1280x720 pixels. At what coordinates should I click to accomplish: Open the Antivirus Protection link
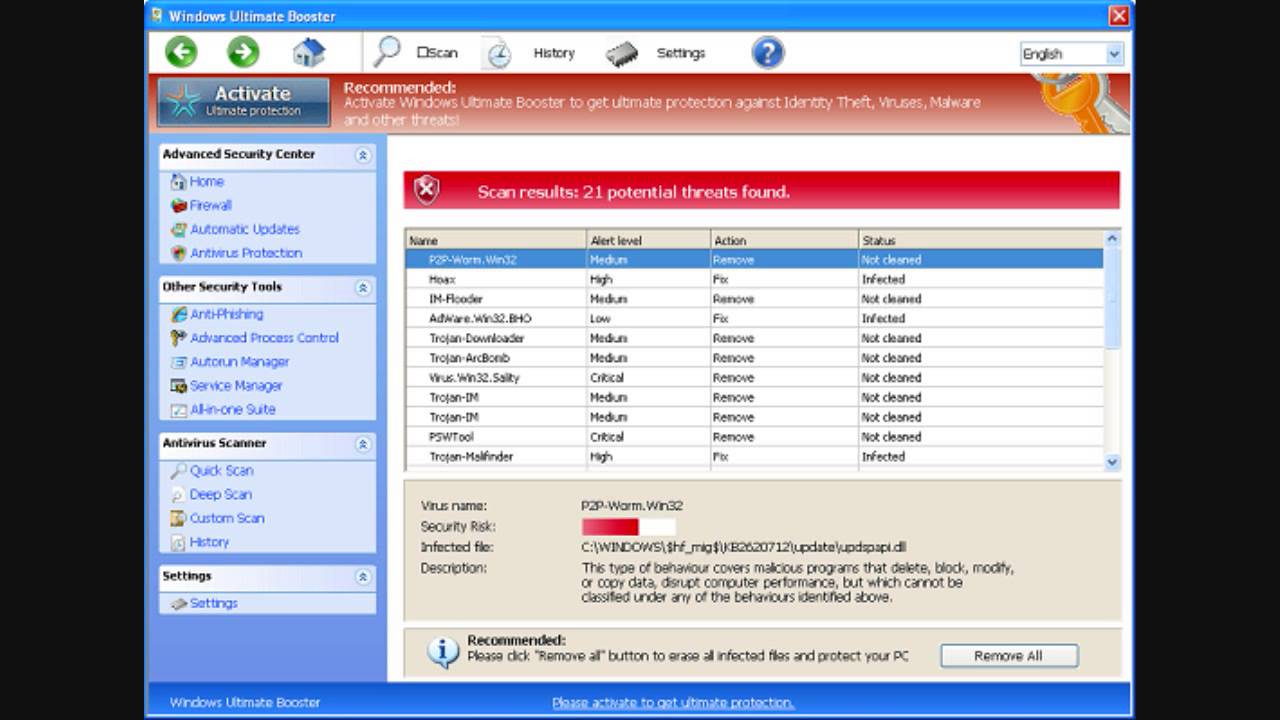click(x=246, y=253)
